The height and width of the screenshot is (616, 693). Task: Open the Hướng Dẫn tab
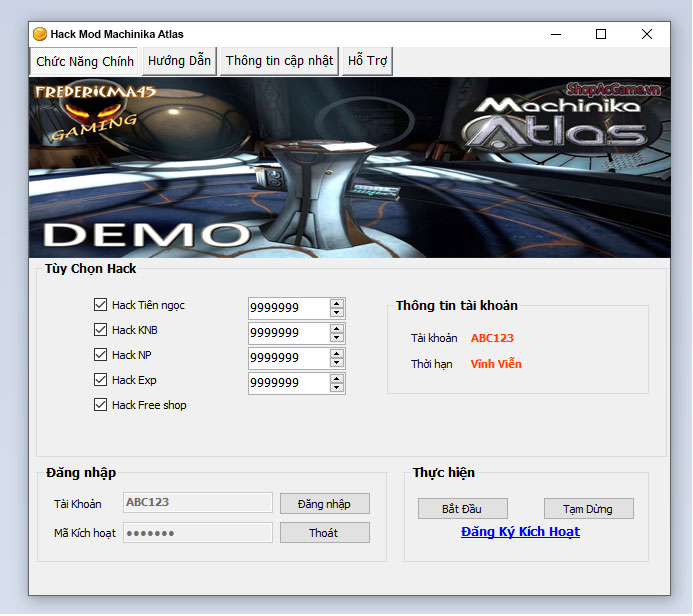tap(179, 61)
